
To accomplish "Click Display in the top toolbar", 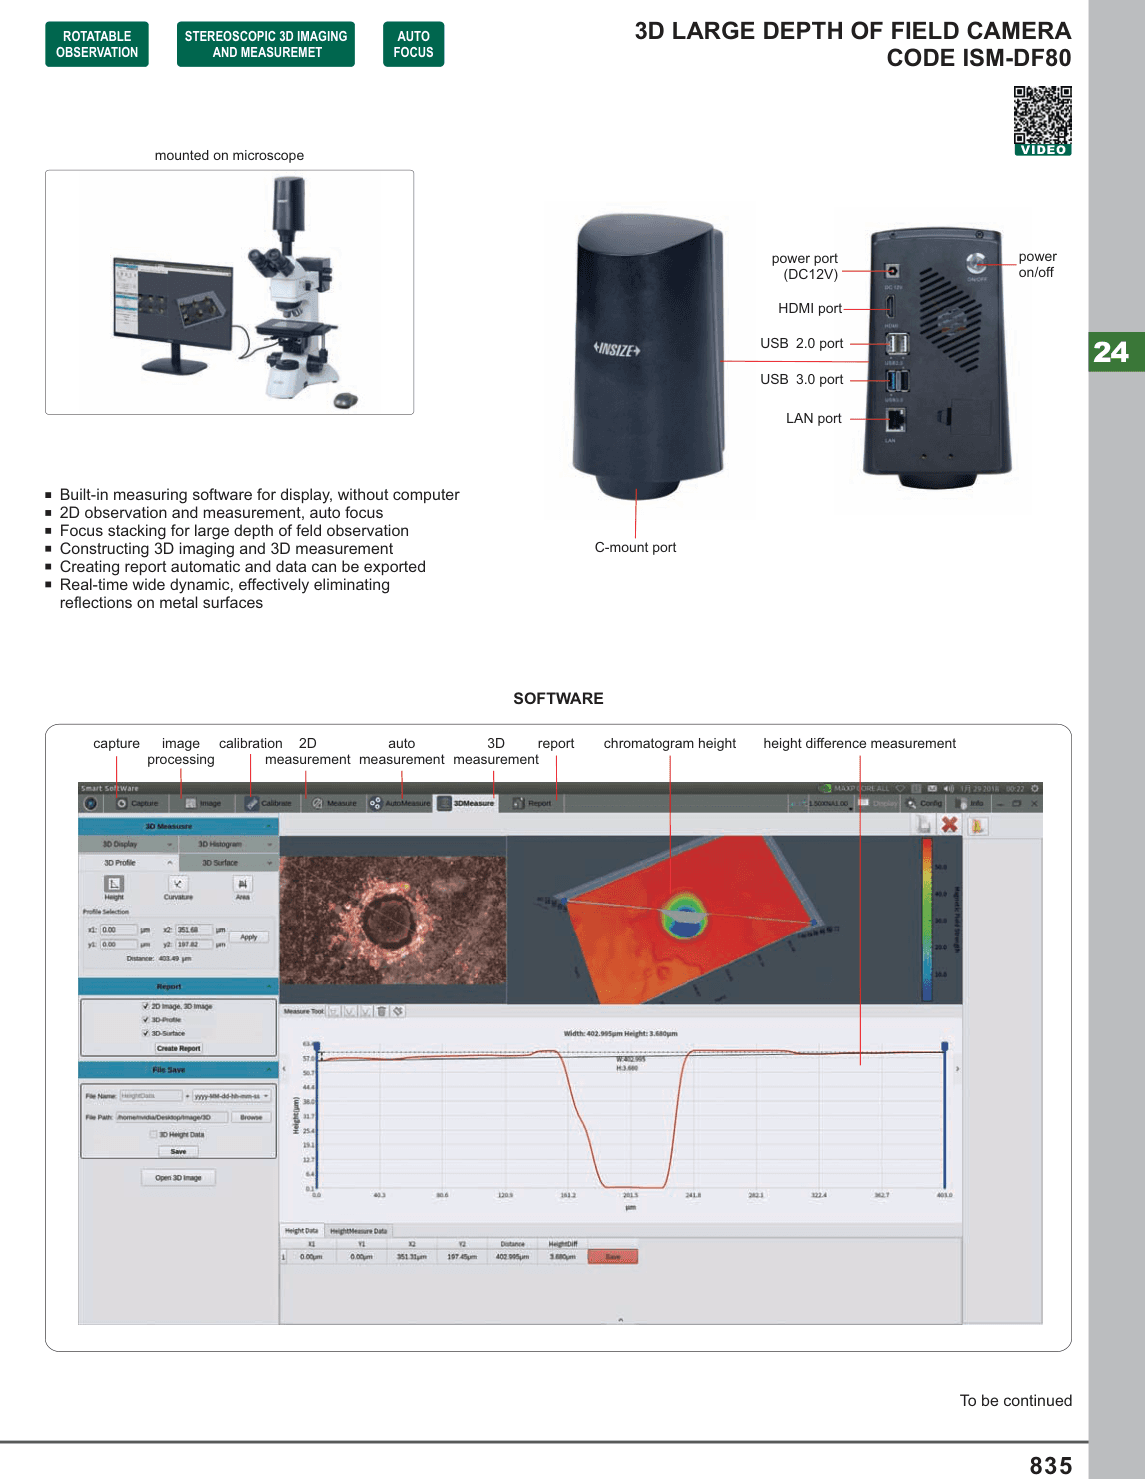I will point(879,803).
